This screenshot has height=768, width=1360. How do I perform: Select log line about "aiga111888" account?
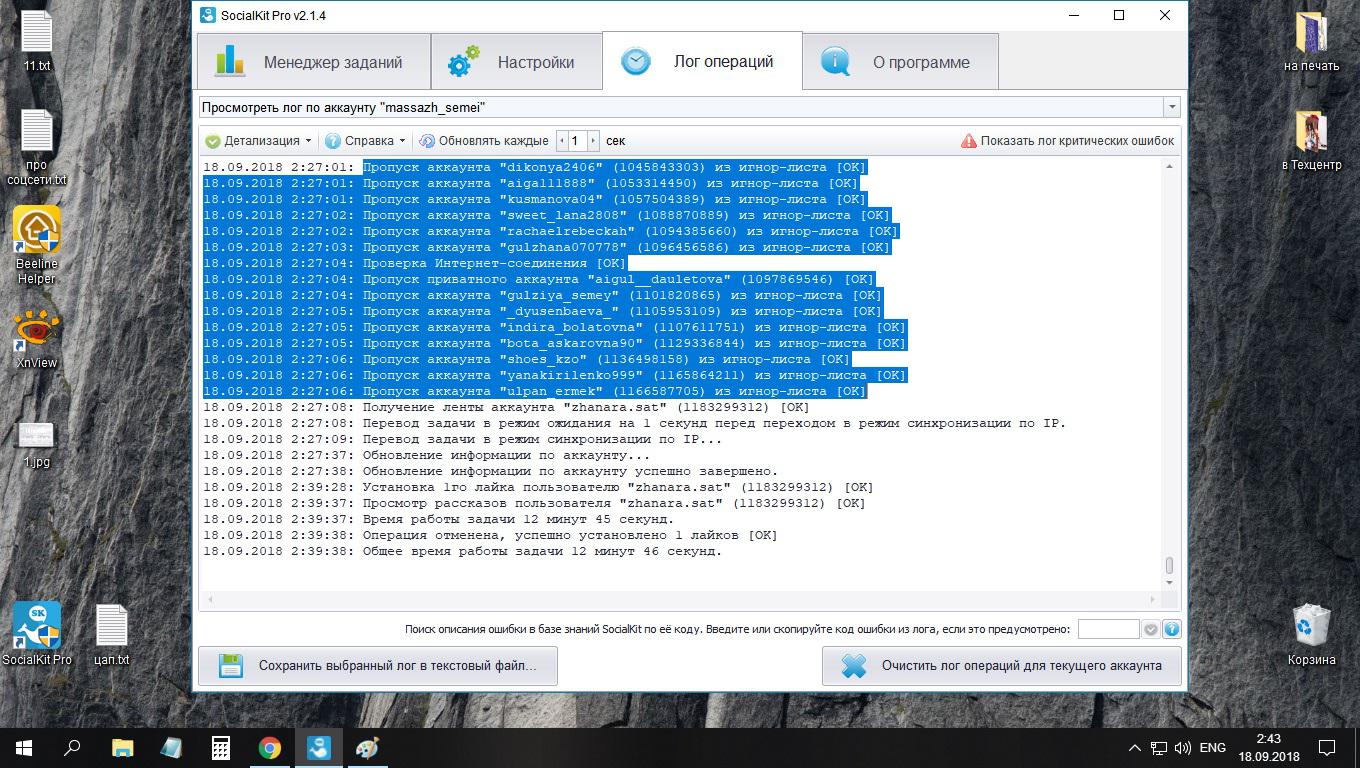pyautogui.click(x=531, y=183)
